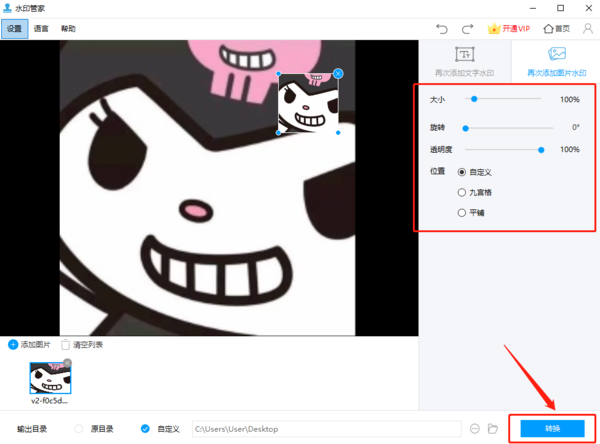Click the undo arrow icon
Image resolution: width=600 pixels, height=444 pixels.
(x=442, y=29)
